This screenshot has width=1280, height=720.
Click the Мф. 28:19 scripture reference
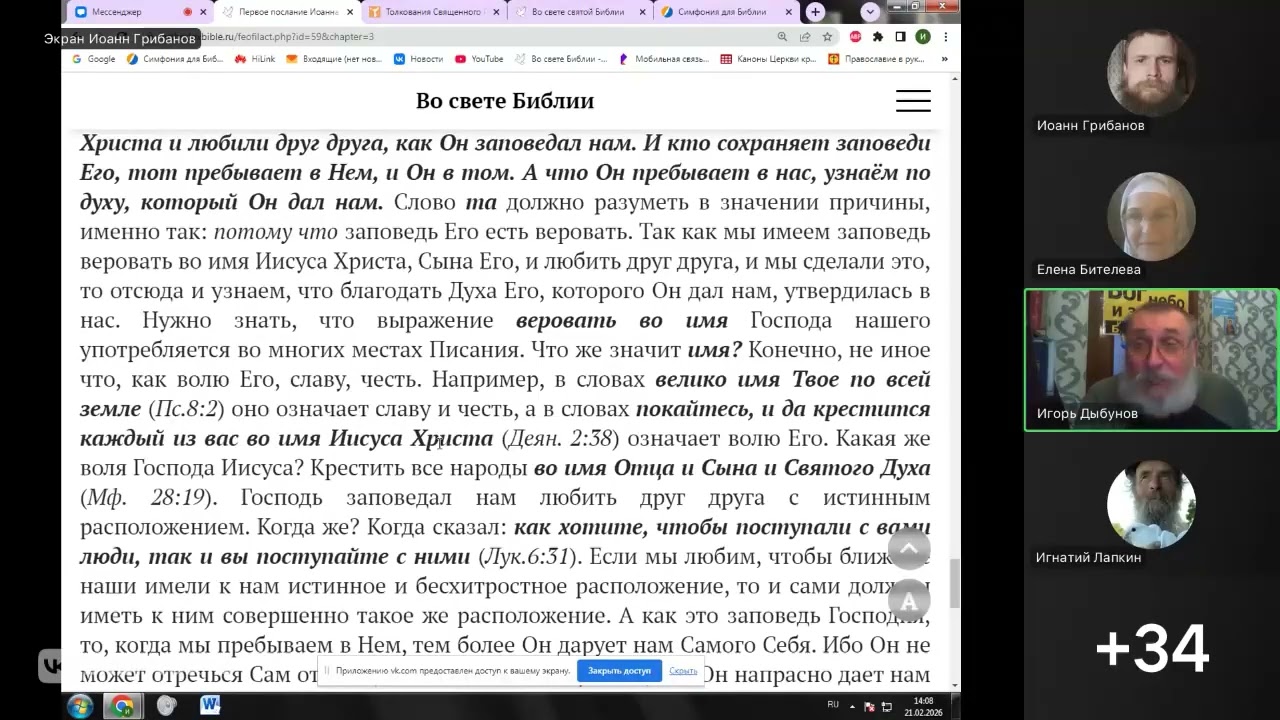[x=146, y=497]
